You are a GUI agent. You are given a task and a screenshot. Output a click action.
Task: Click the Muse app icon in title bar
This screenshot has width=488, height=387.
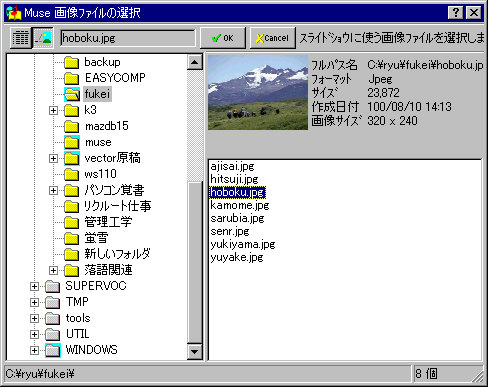coord(14,13)
